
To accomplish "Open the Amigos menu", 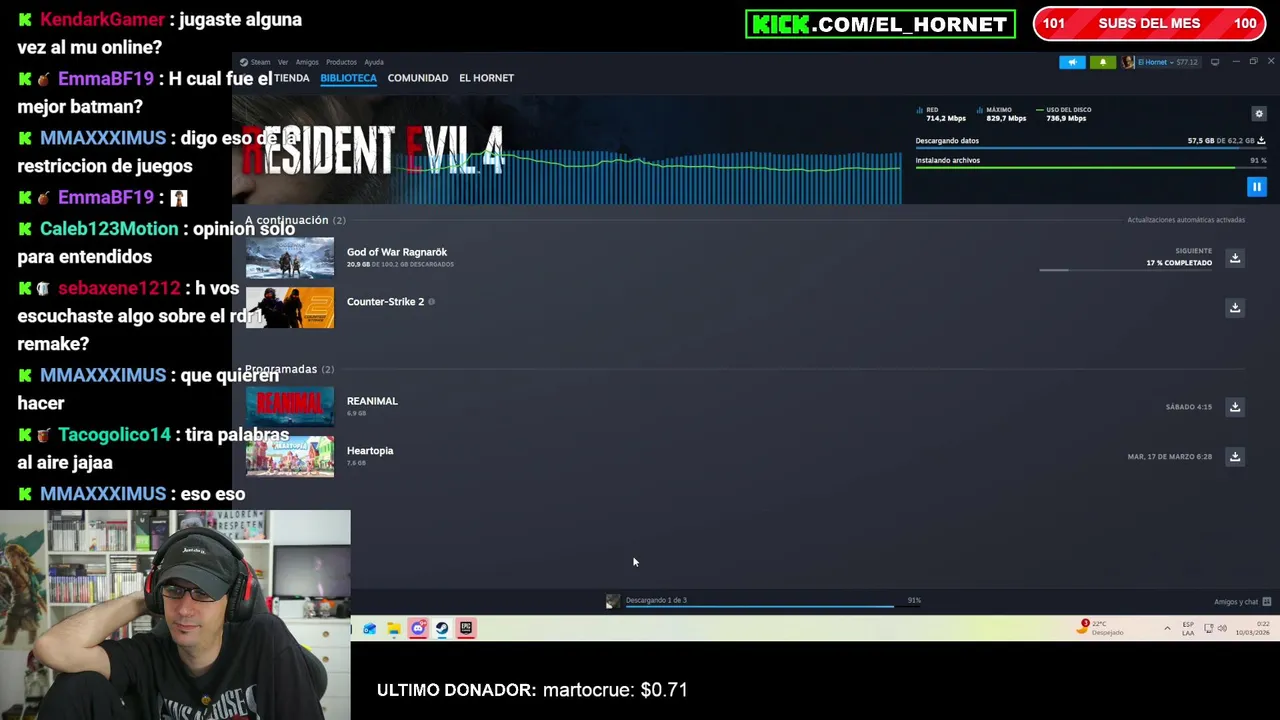I will (307, 62).
